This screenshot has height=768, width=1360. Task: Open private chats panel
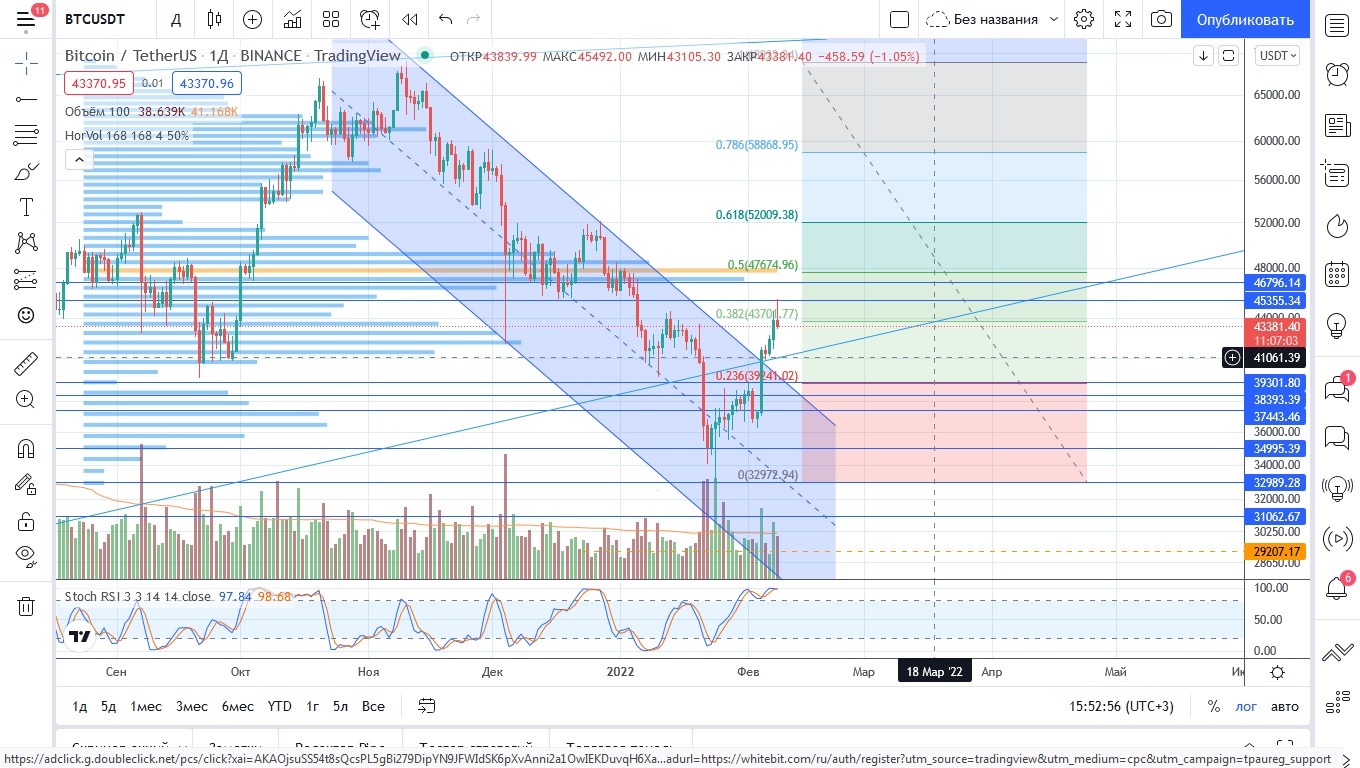(x=1337, y=437)
